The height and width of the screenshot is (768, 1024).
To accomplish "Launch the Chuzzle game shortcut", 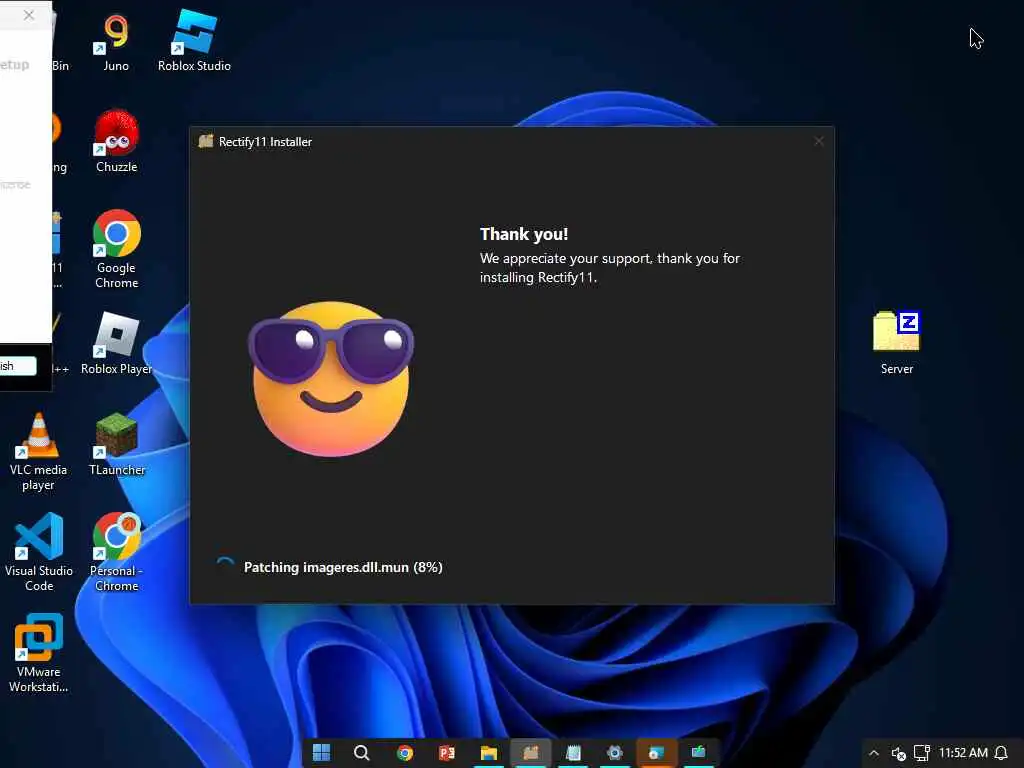I will pos(116,142).
